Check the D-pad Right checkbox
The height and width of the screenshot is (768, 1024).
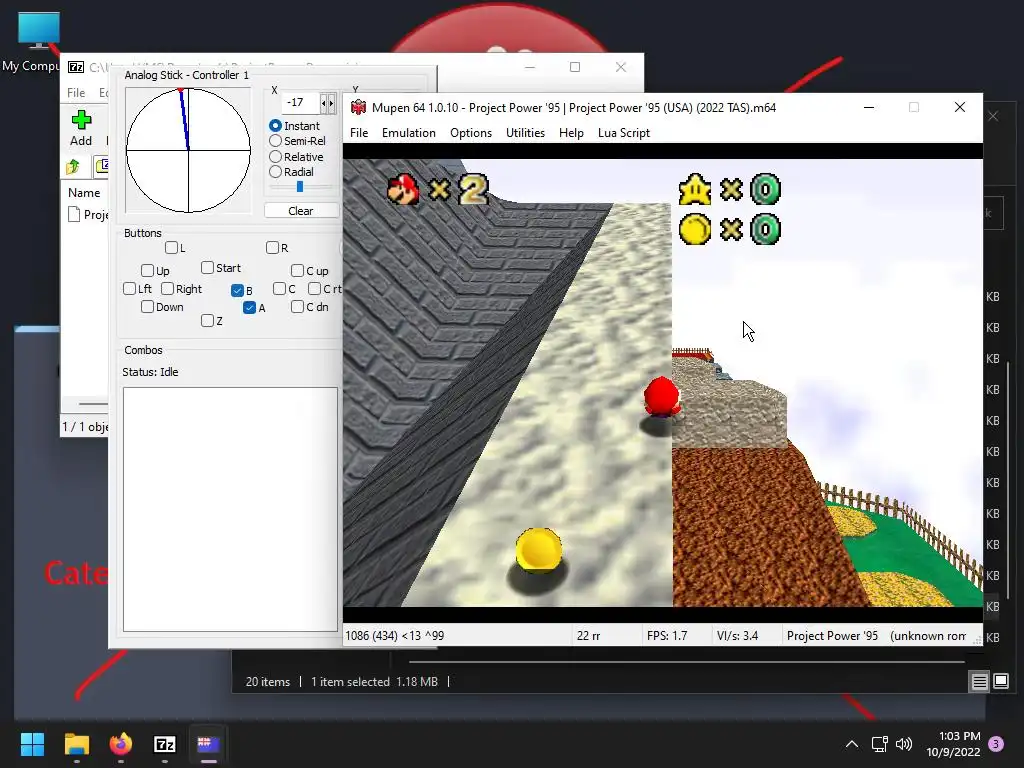[168, 289]
